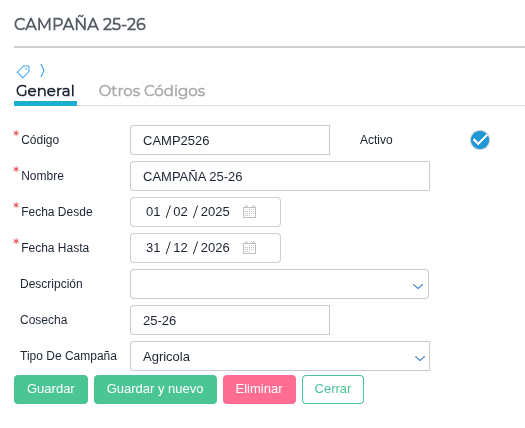This screenshot has height=428, width=525.
Task: Open the Tipo De Campaña dropdown
Action: (280, 356)
